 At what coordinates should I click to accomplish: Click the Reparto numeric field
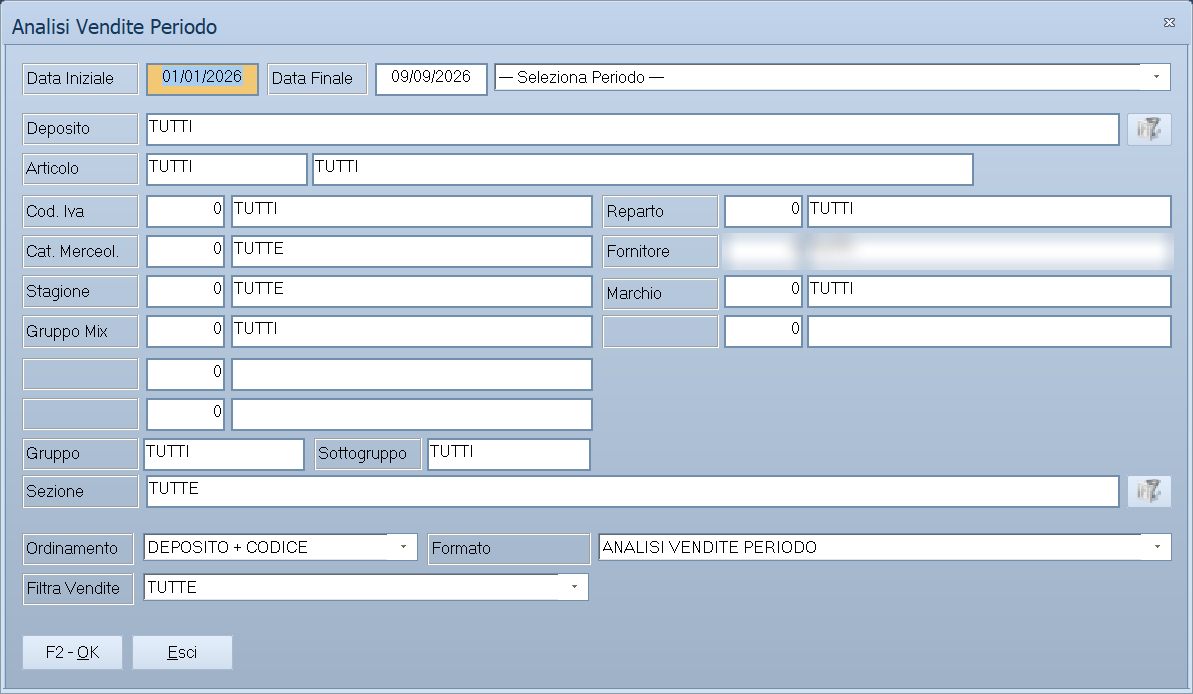click(x=763, y=212)
